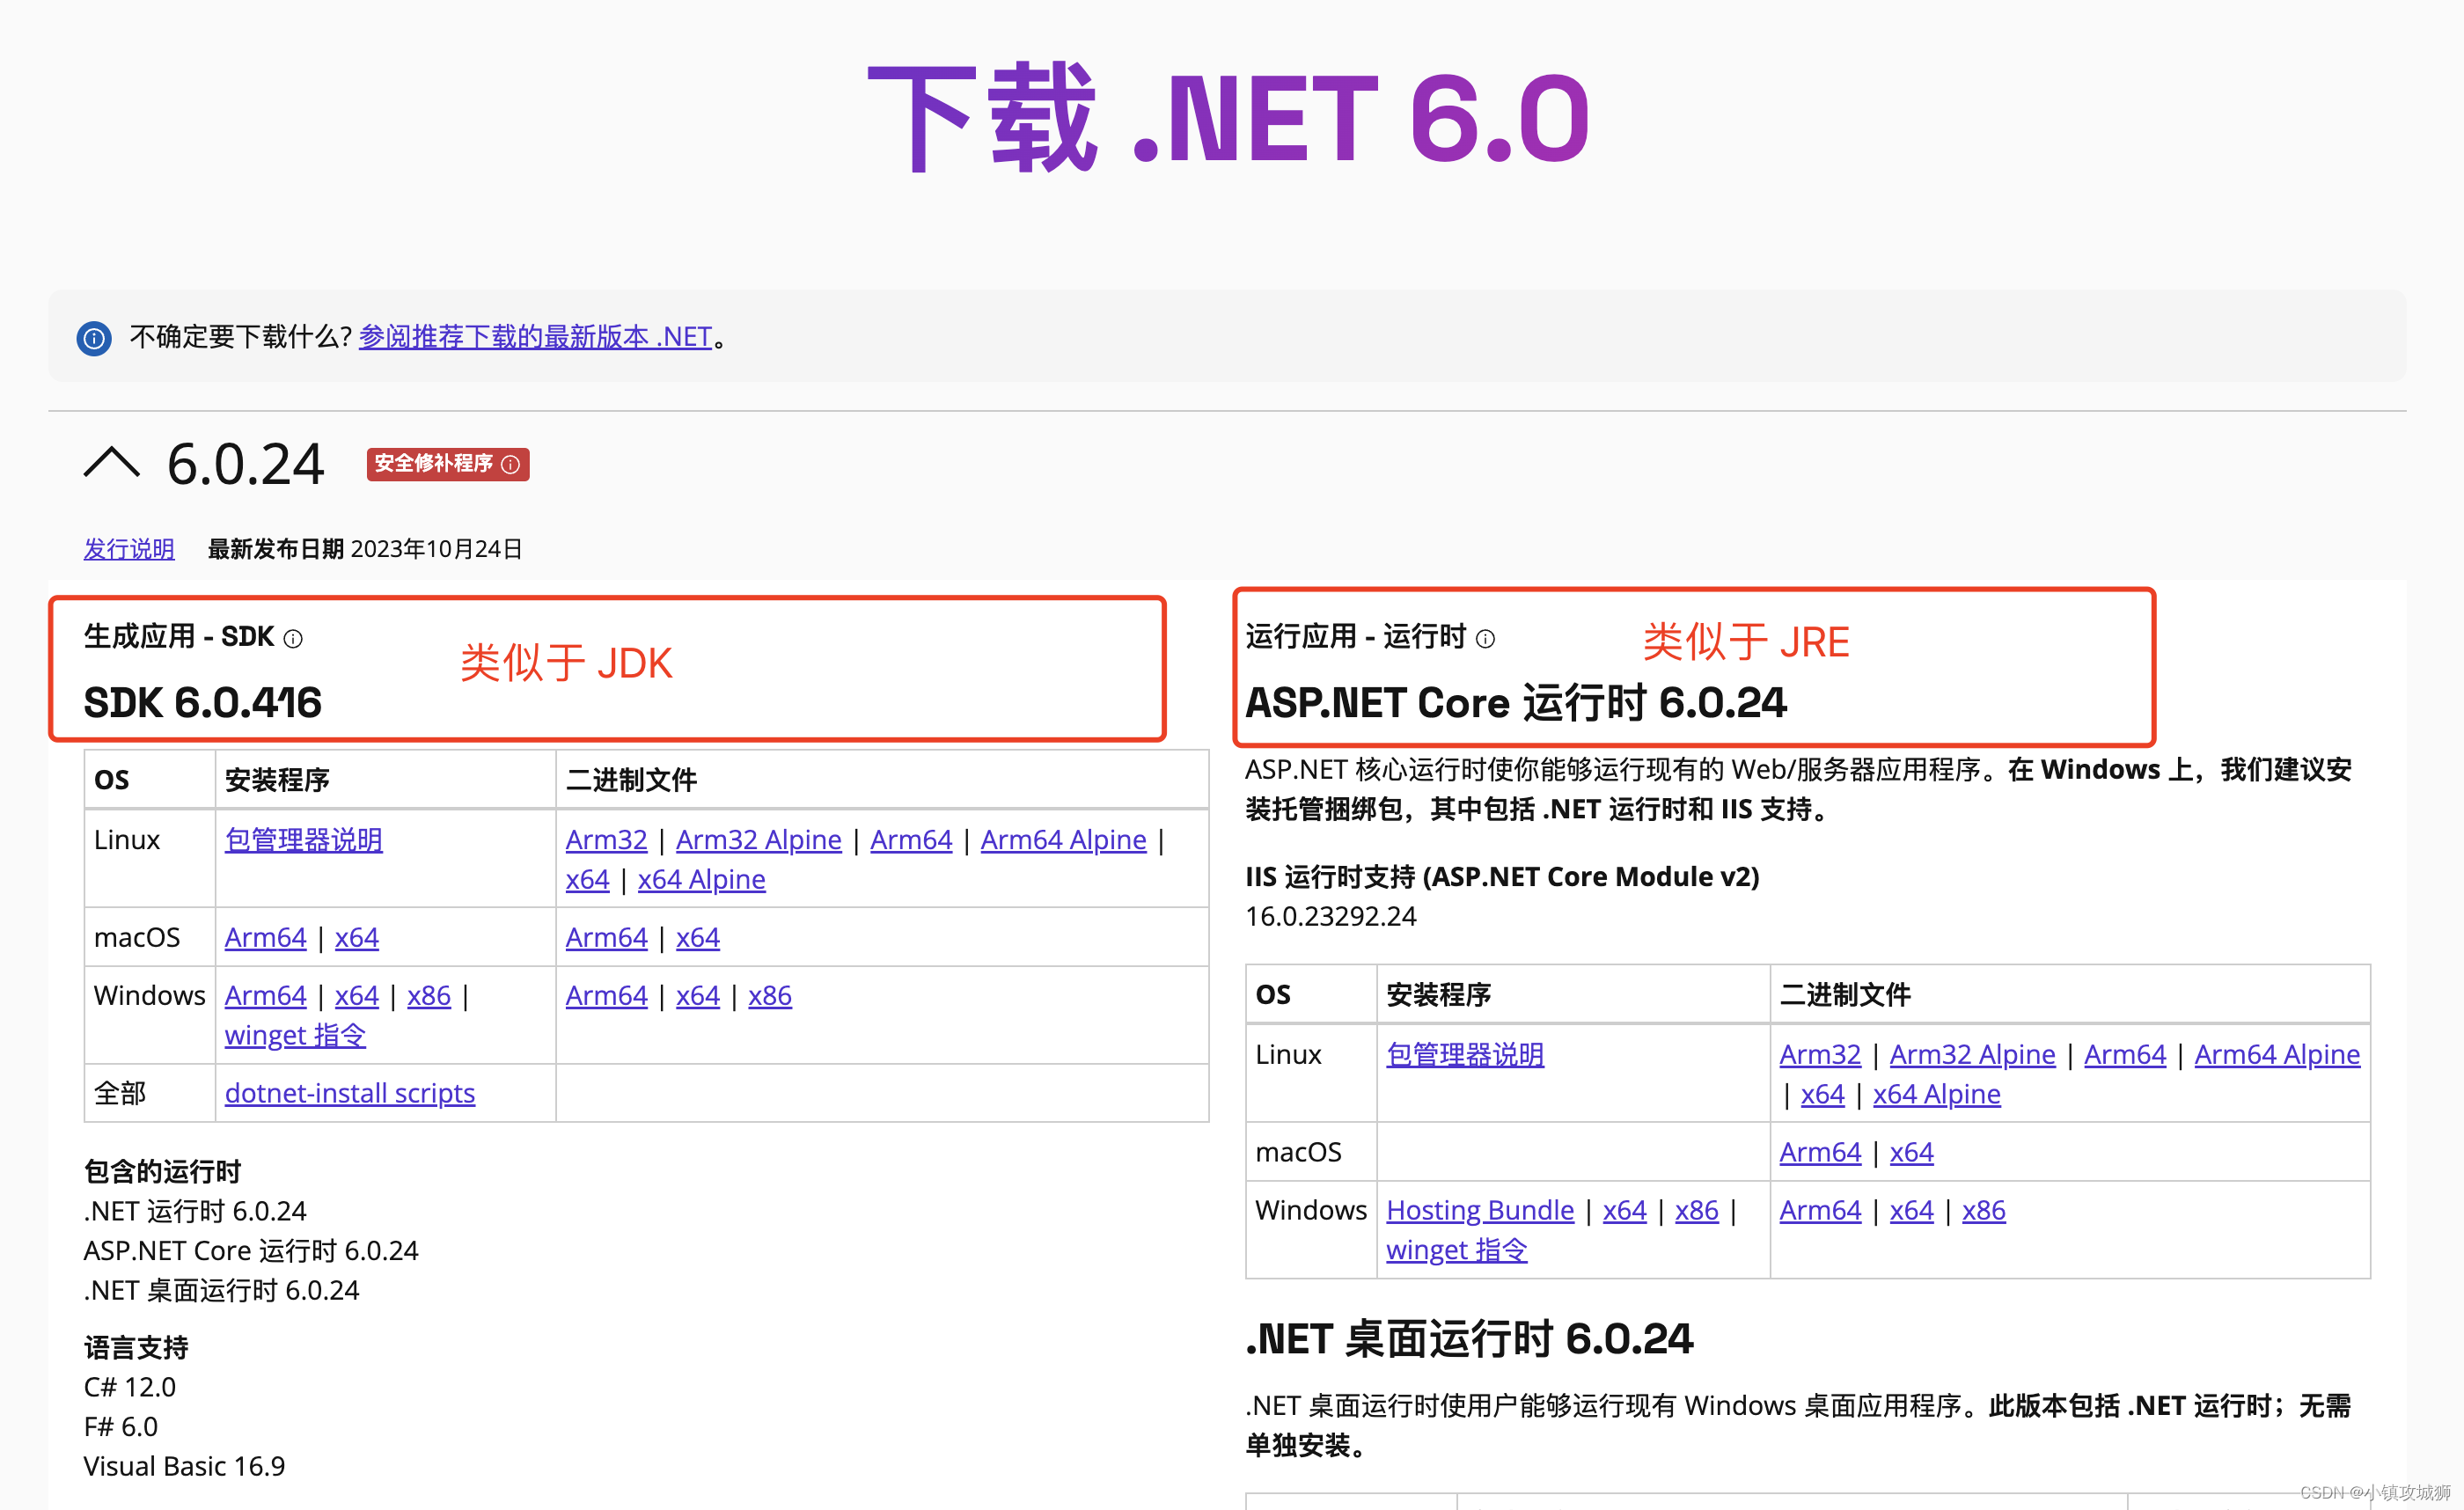
Task: Open ASP.NET runtime Windows winget 指令 link
Action: point(1456,1250)
